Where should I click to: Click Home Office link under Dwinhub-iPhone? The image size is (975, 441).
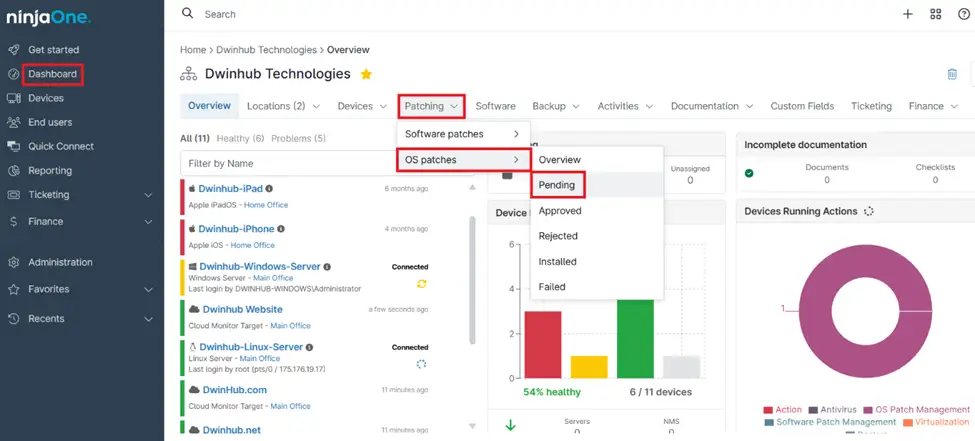pos(252,245)
